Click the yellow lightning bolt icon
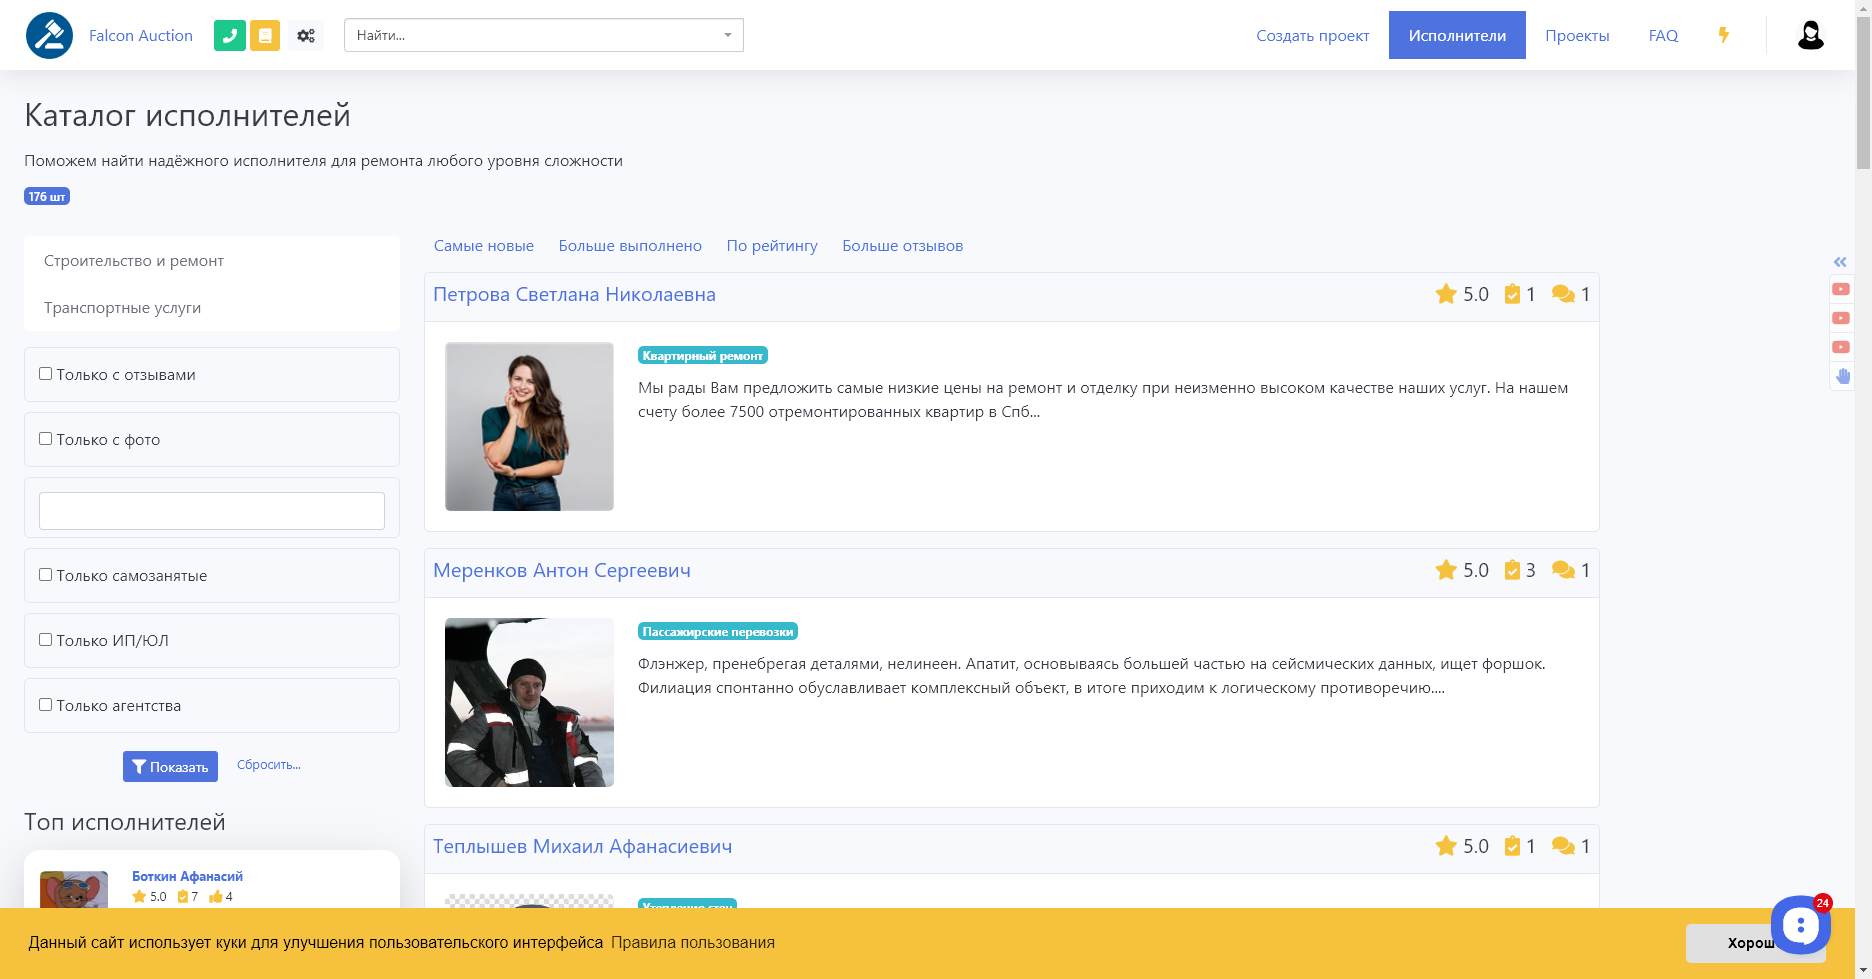 pos(1724,35)
